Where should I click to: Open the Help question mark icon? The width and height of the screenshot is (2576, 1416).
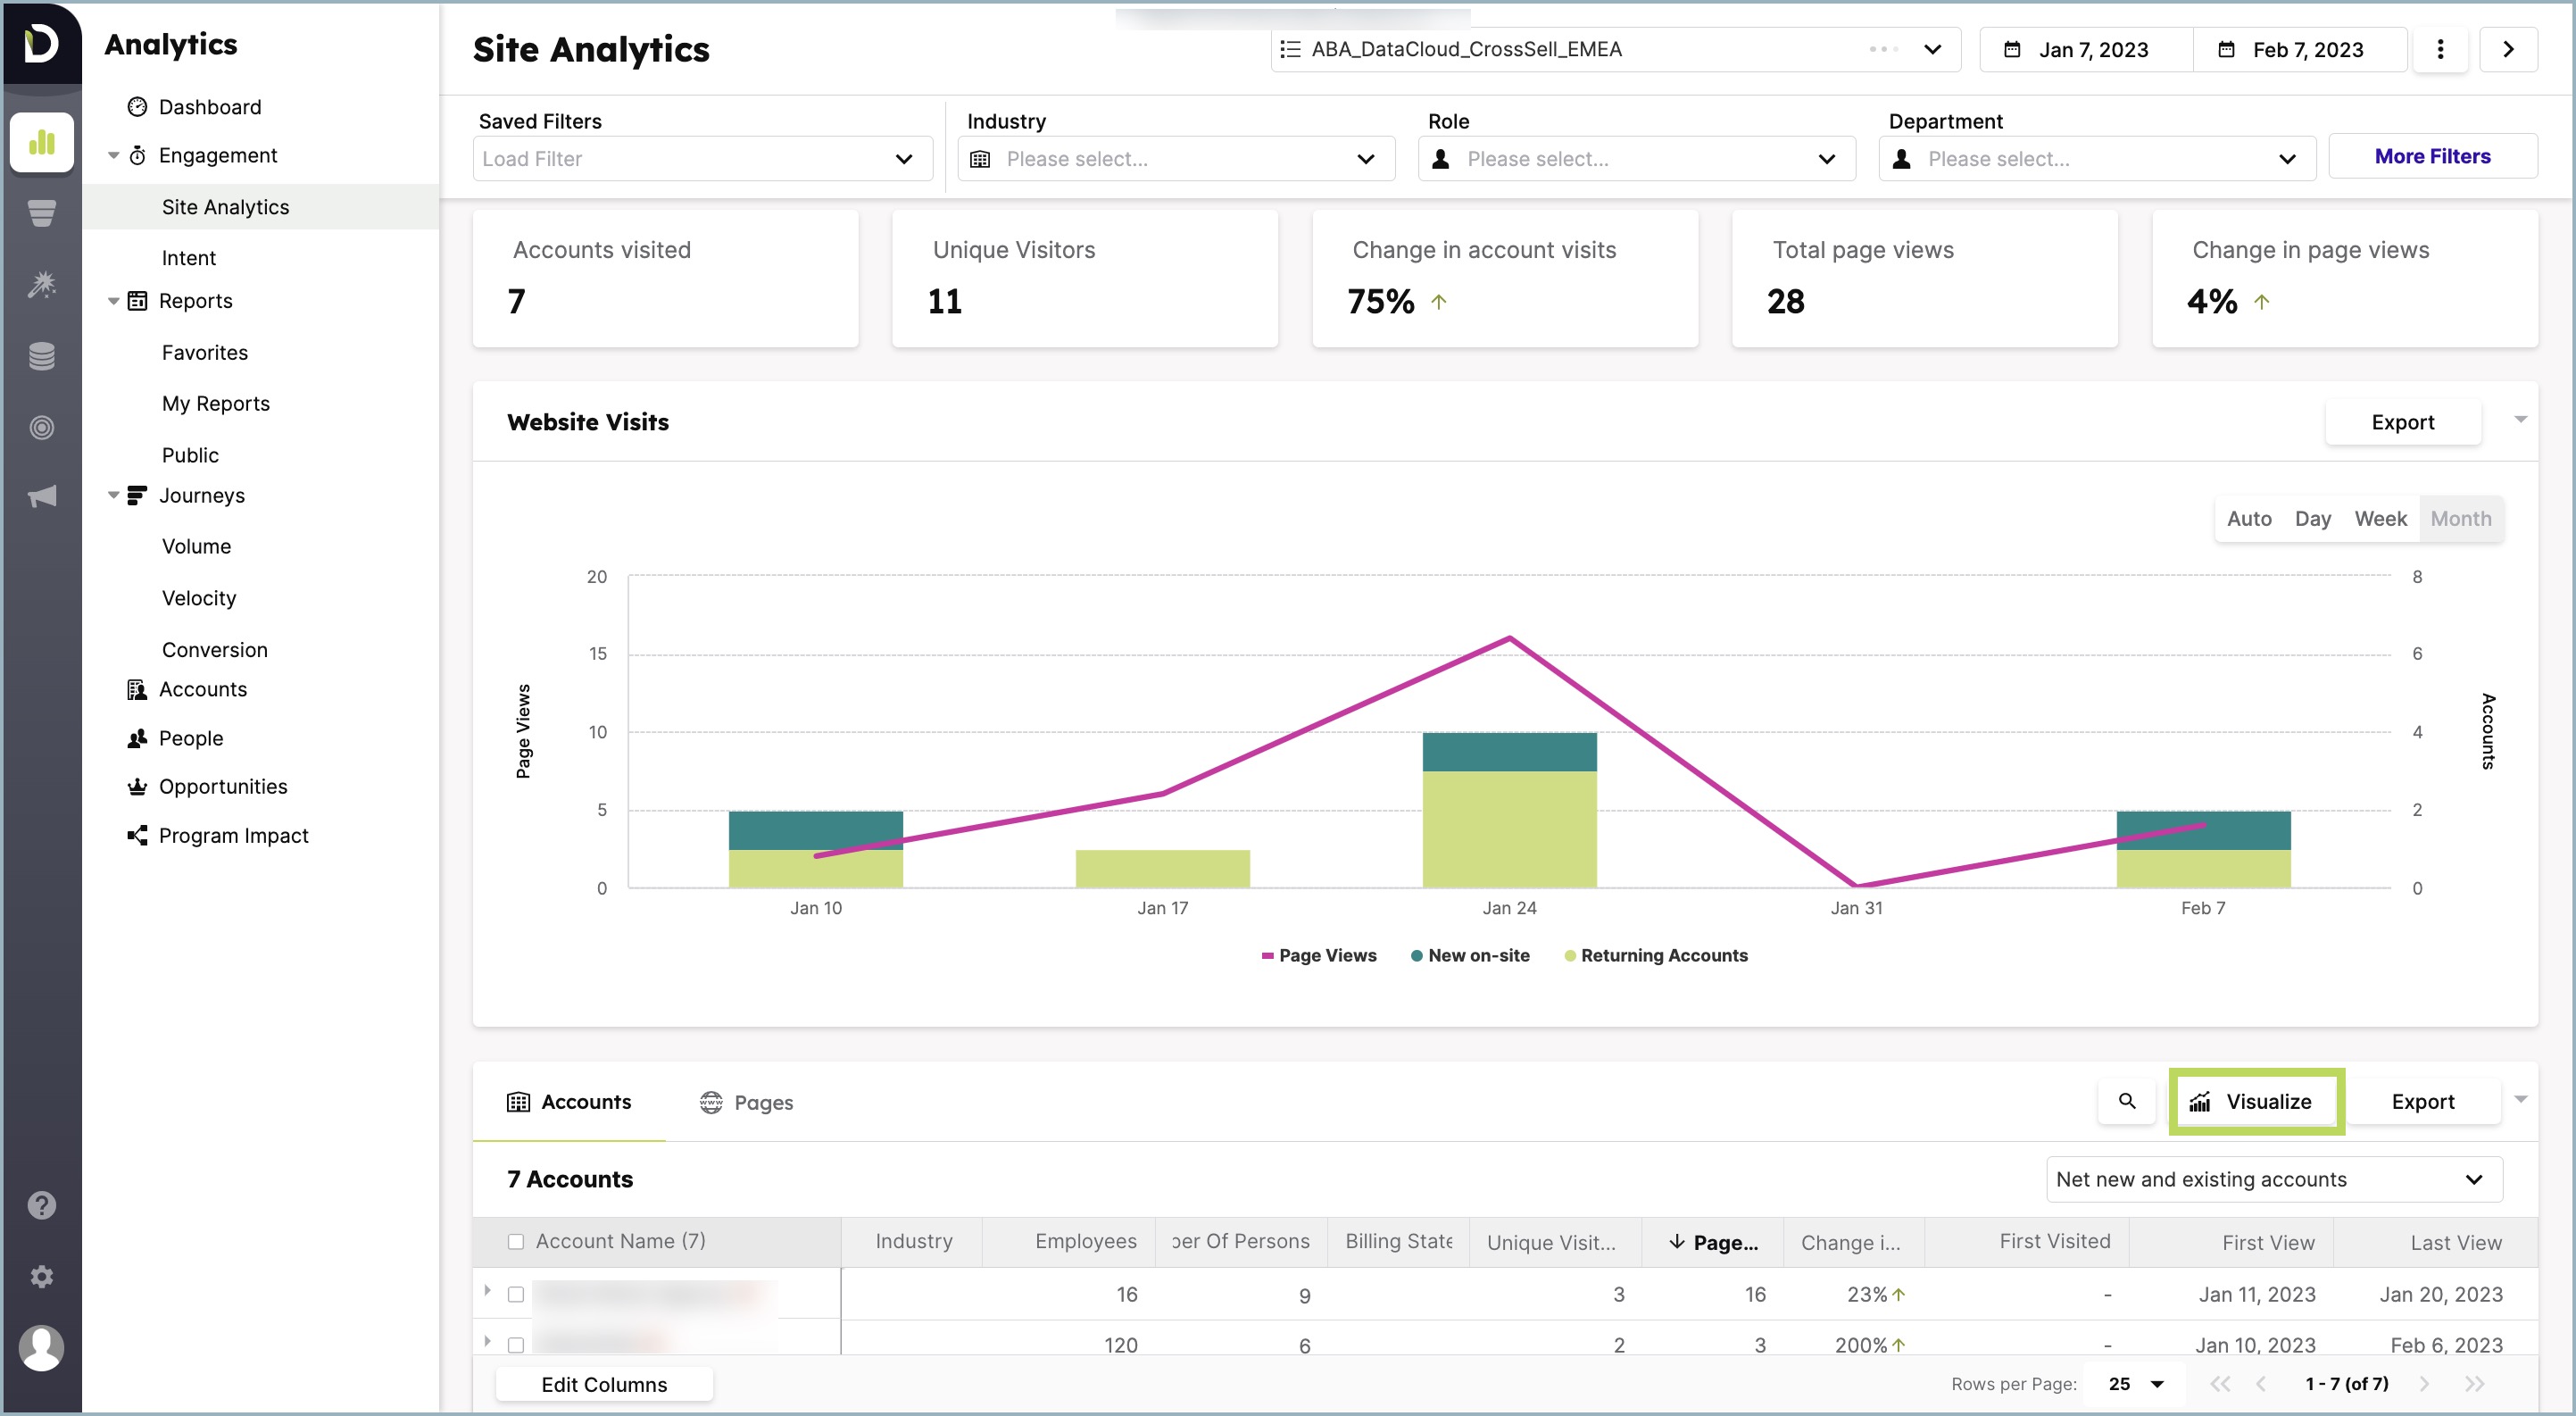click(x=42, y=1204)
